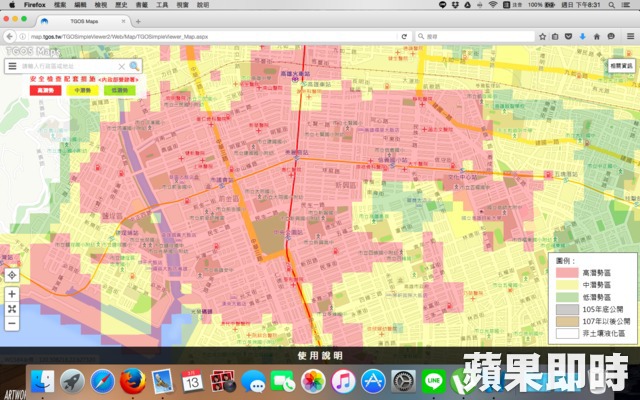Viewport: 640px width, 400px height.
Task: Open Firefox downloads arrow icon
Action: tap(582, 37)
